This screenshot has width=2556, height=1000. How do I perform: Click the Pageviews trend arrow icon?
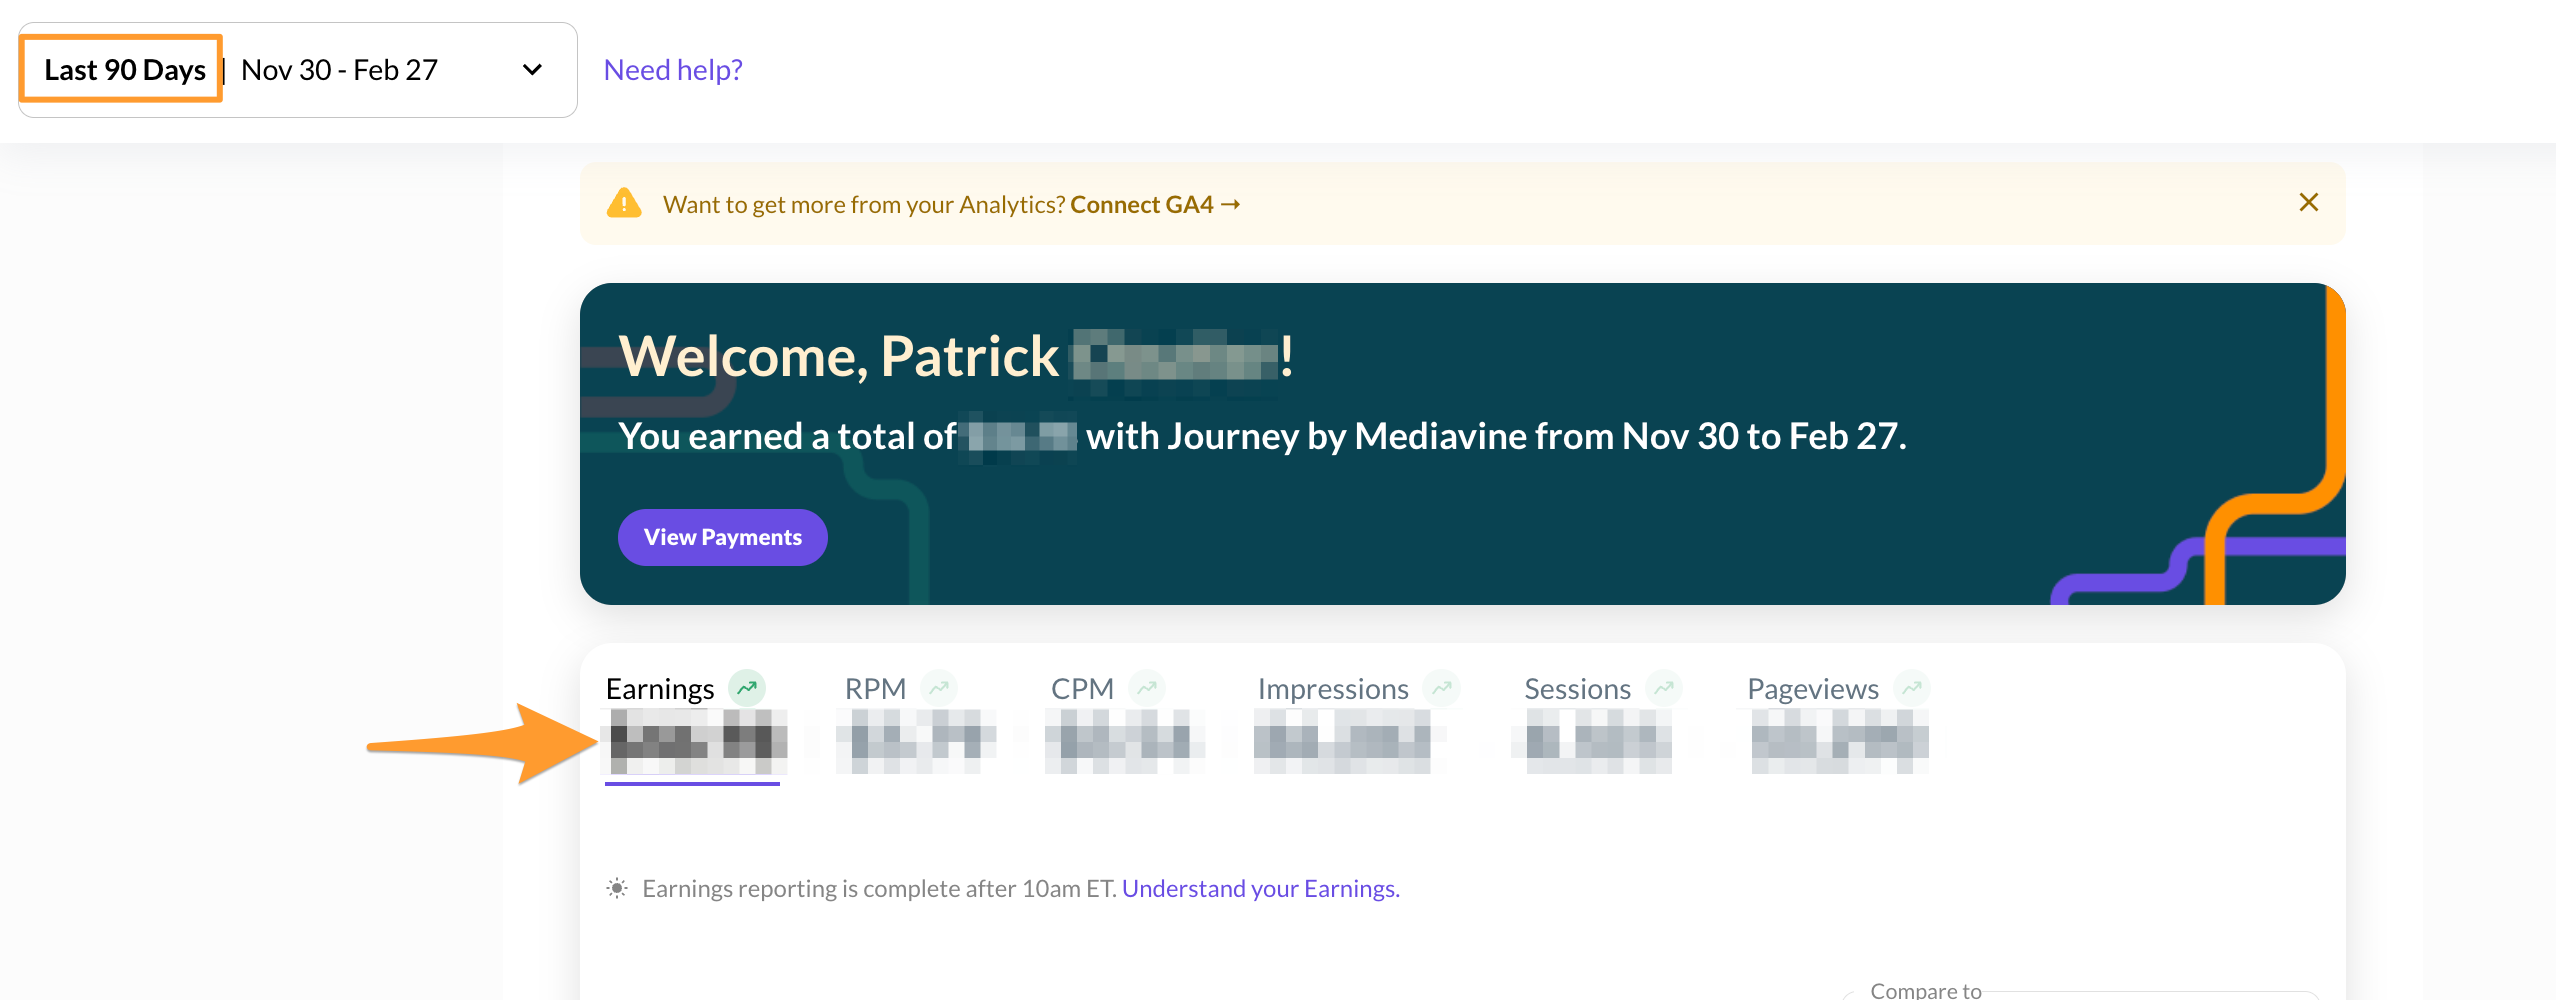pos(1911,688)
